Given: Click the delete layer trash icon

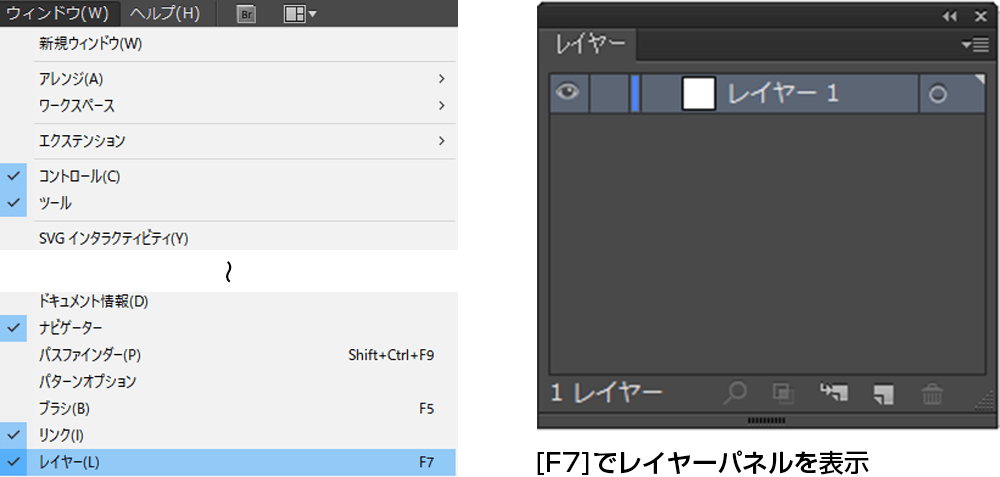Looking at the screenshot, I should pos(932,393).
